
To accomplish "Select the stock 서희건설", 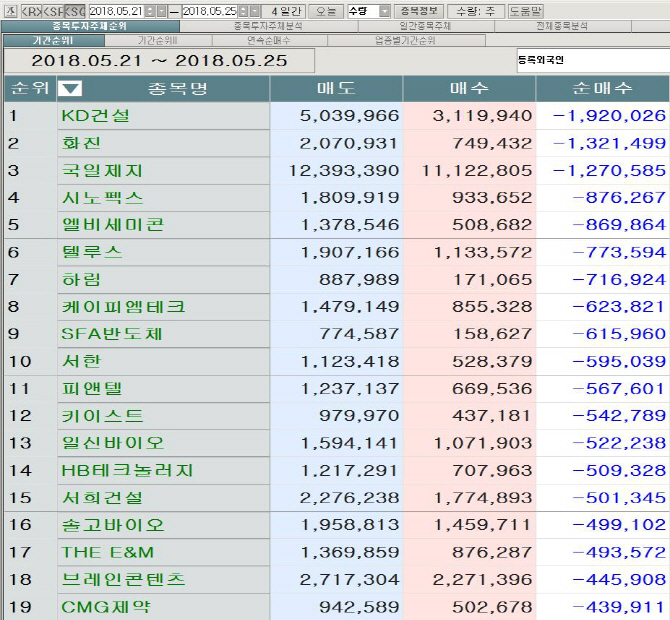I will [x=102, y=498].
